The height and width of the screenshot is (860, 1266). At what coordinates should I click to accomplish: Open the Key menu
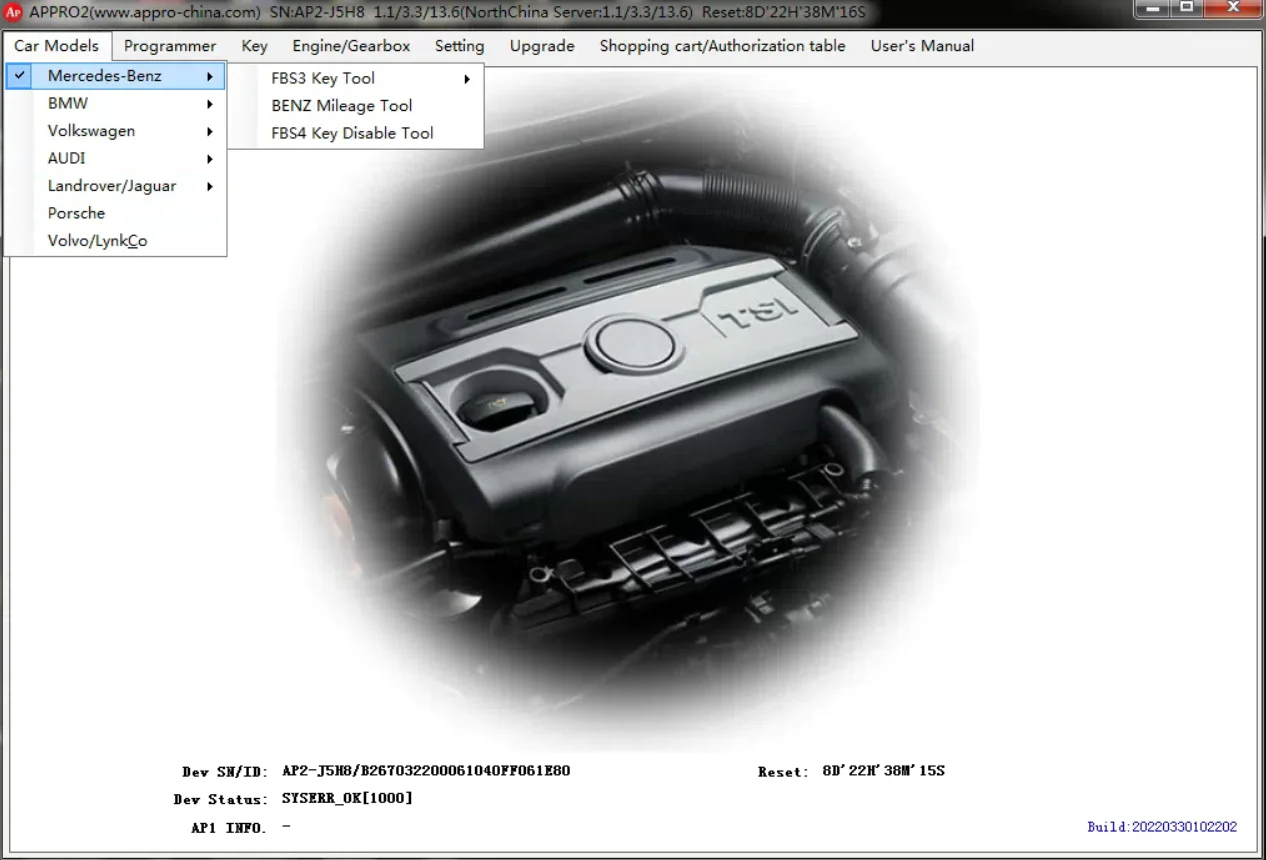(254, 46)
